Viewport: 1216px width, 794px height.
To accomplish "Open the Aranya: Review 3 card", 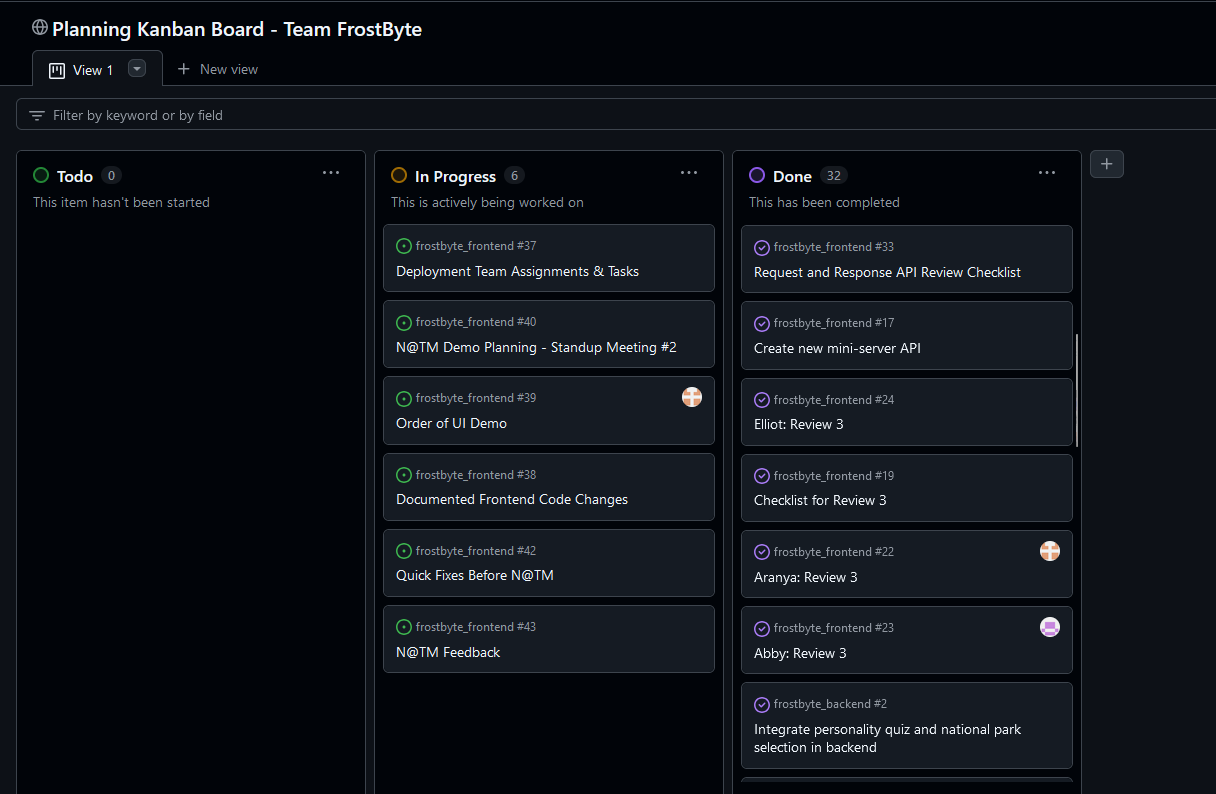I will click(805, 577).
